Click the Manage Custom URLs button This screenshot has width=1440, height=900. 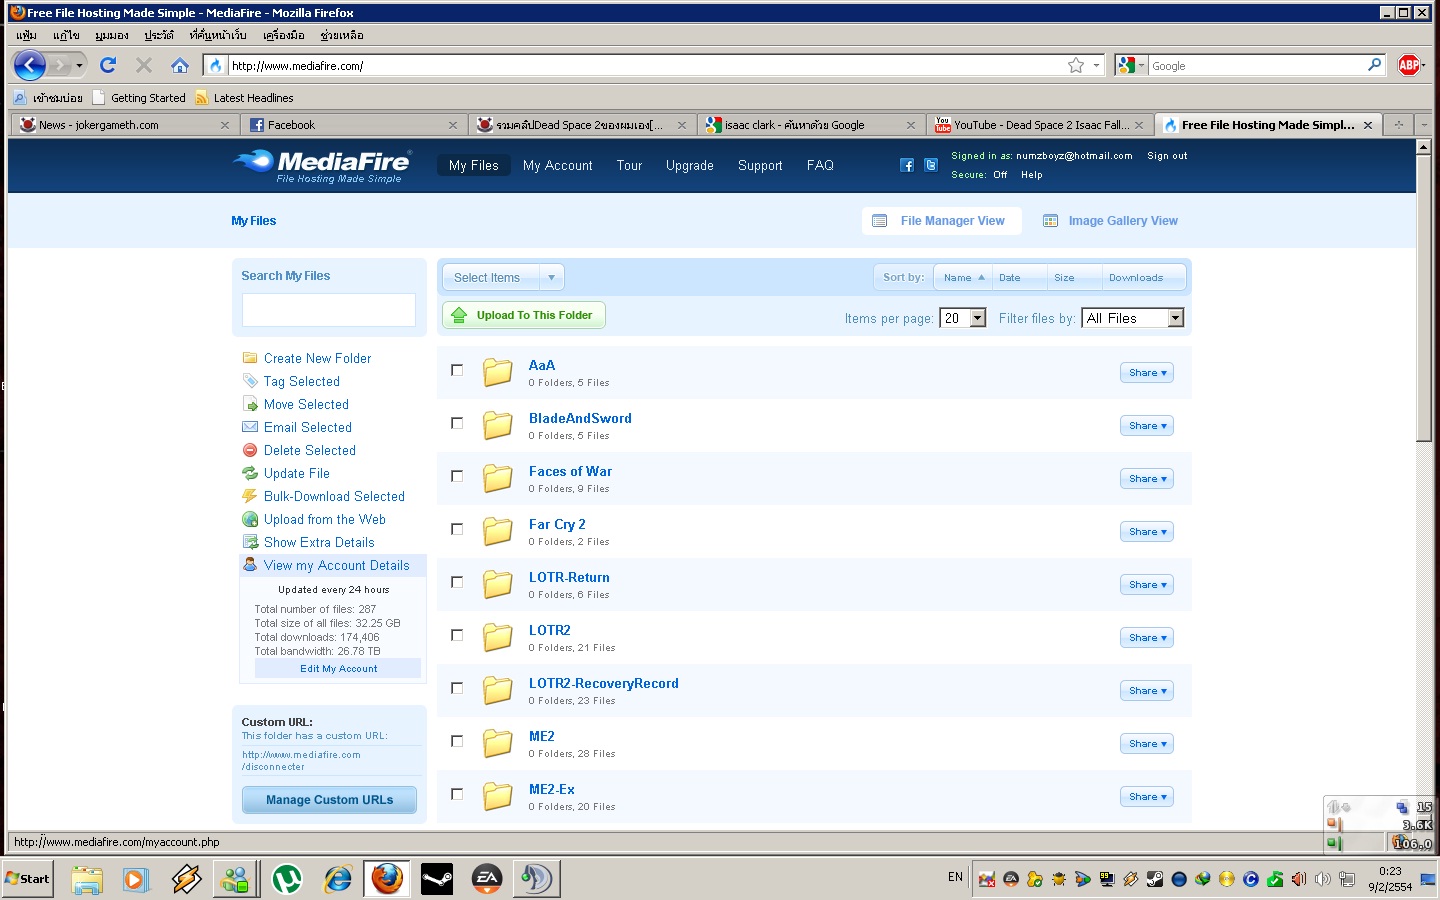(x=329, y=800)
